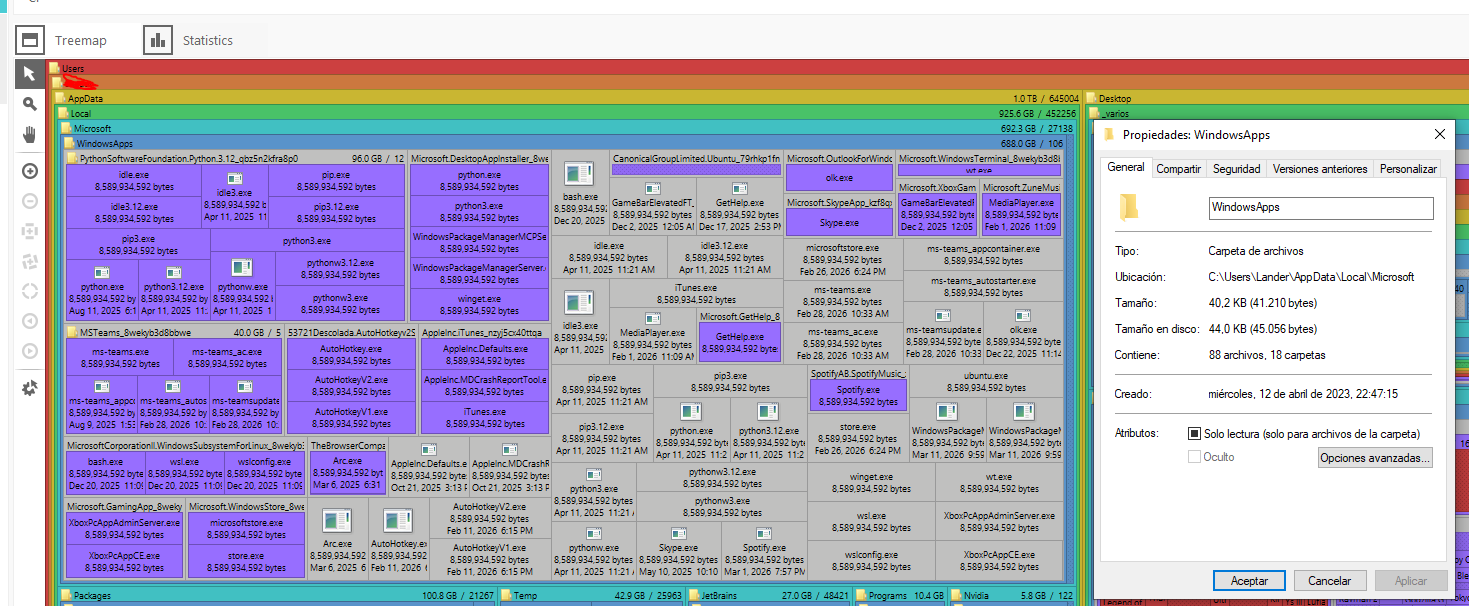This screenshot has height=606, width=1469.
Task: Click the Treemap view icon
Action: coord(30,41)
